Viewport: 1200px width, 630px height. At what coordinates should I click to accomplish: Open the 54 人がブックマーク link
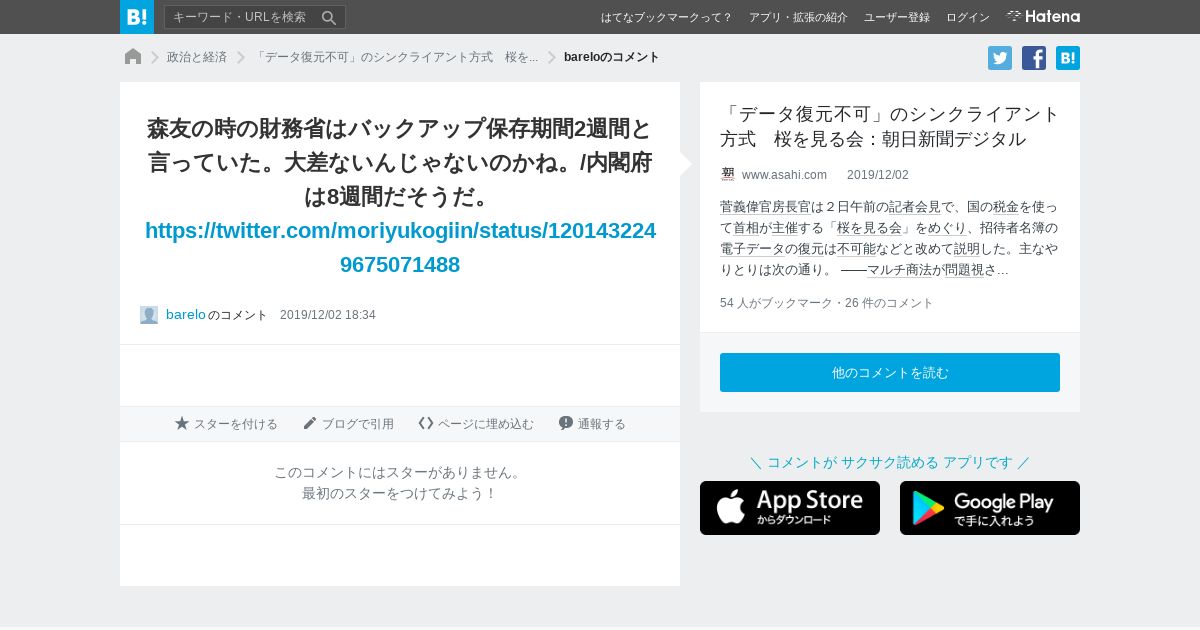point(775,303)
